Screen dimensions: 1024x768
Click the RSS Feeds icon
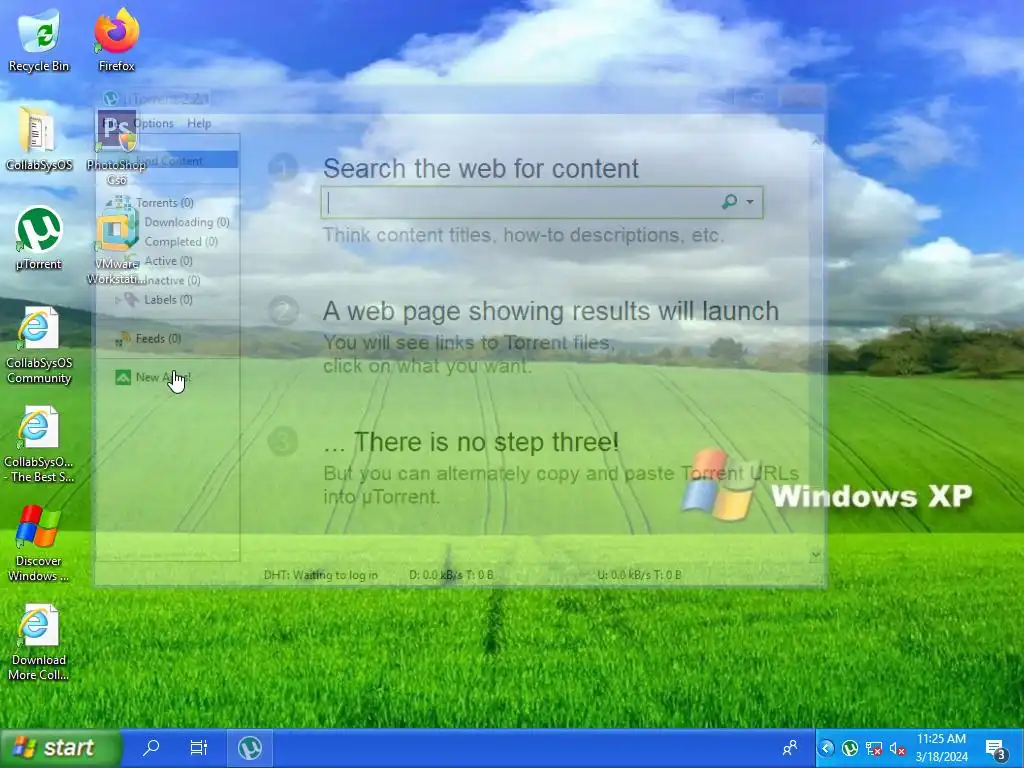click(x=121, y=339)
